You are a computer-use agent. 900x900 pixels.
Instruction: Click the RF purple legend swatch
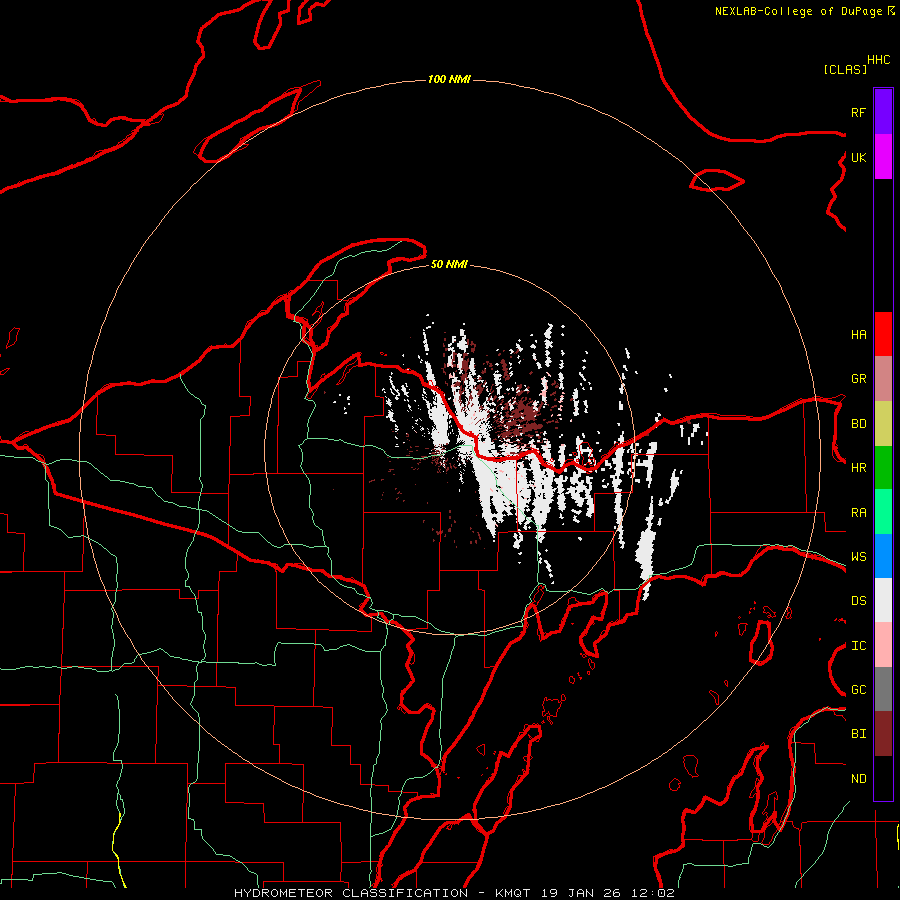[883, 111]
